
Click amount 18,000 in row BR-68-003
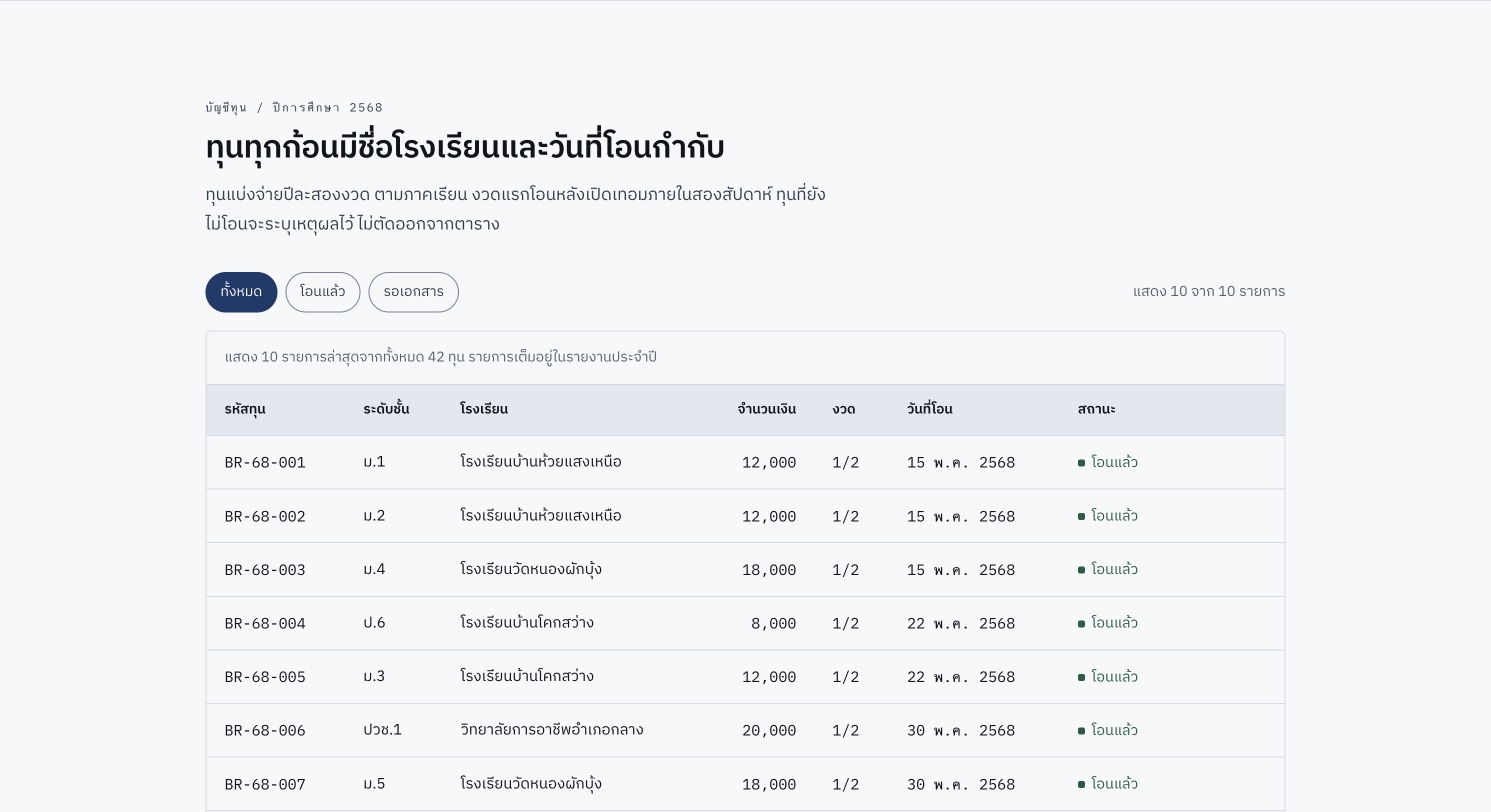point(769,570)
